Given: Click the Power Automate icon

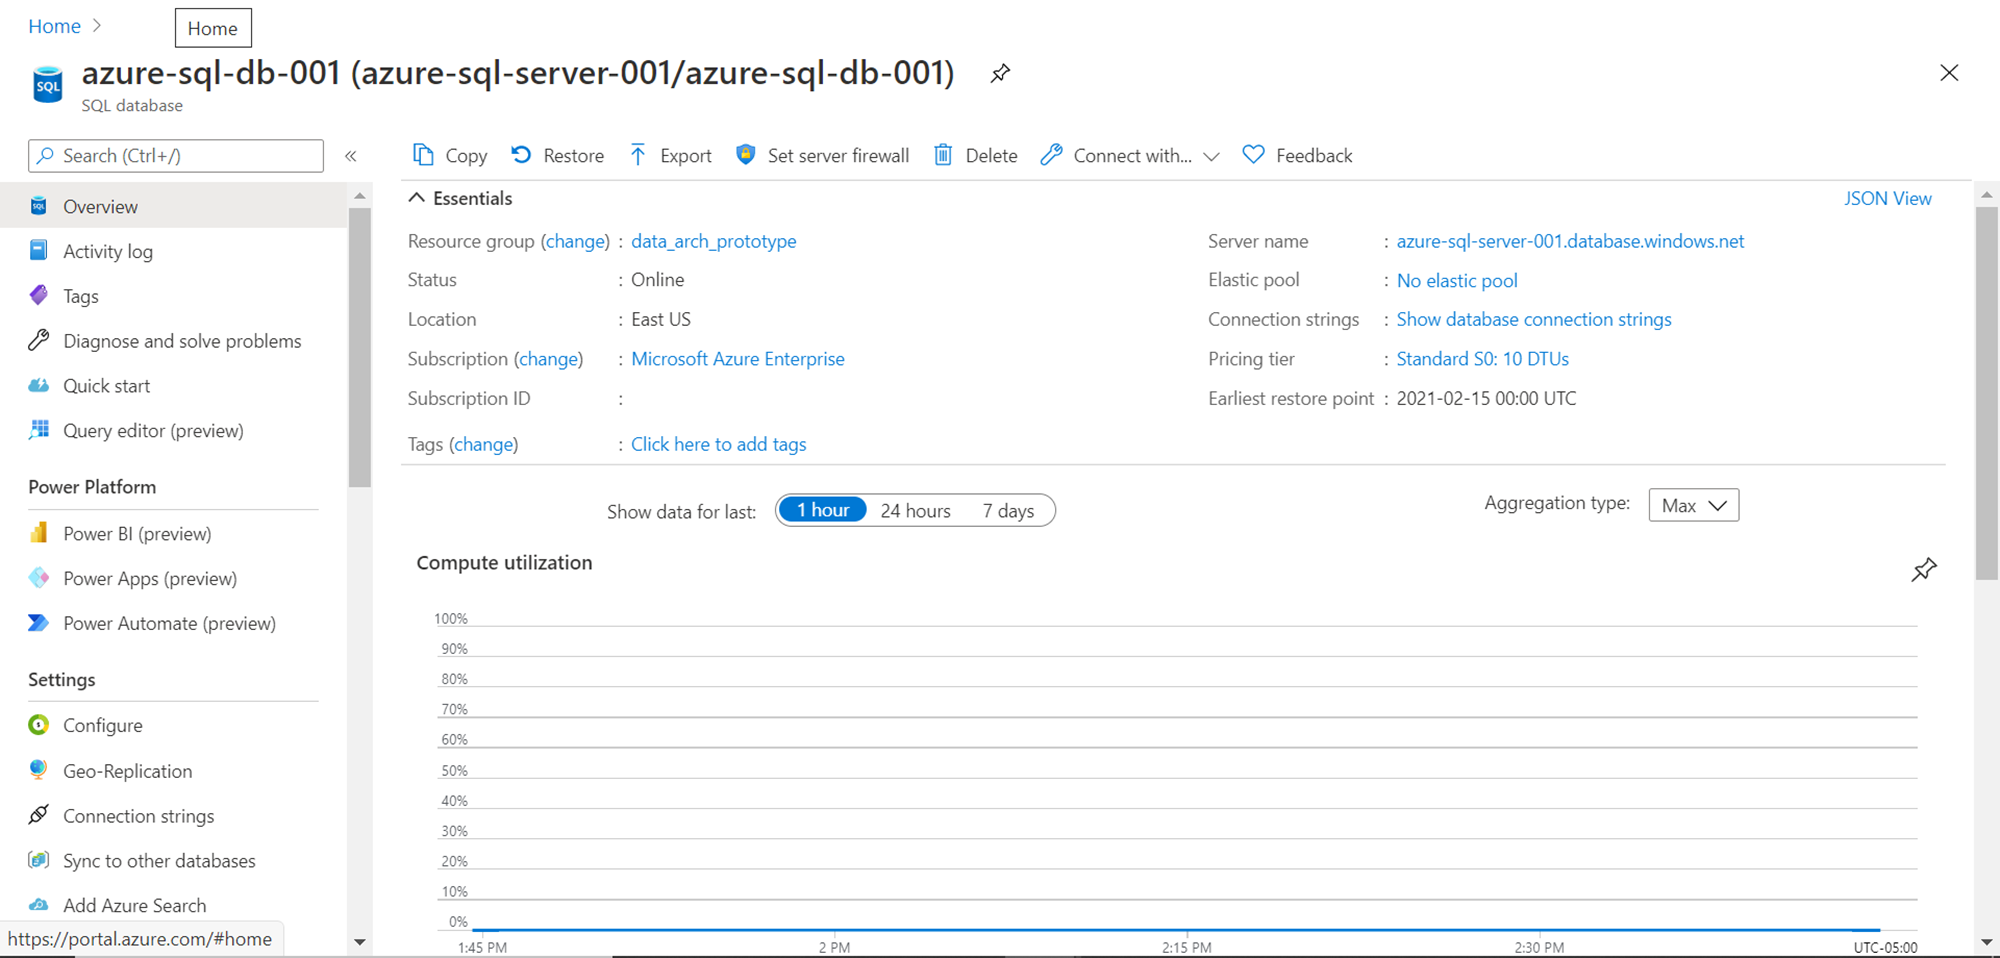Looking at the screenshot, I should (39, 623).
